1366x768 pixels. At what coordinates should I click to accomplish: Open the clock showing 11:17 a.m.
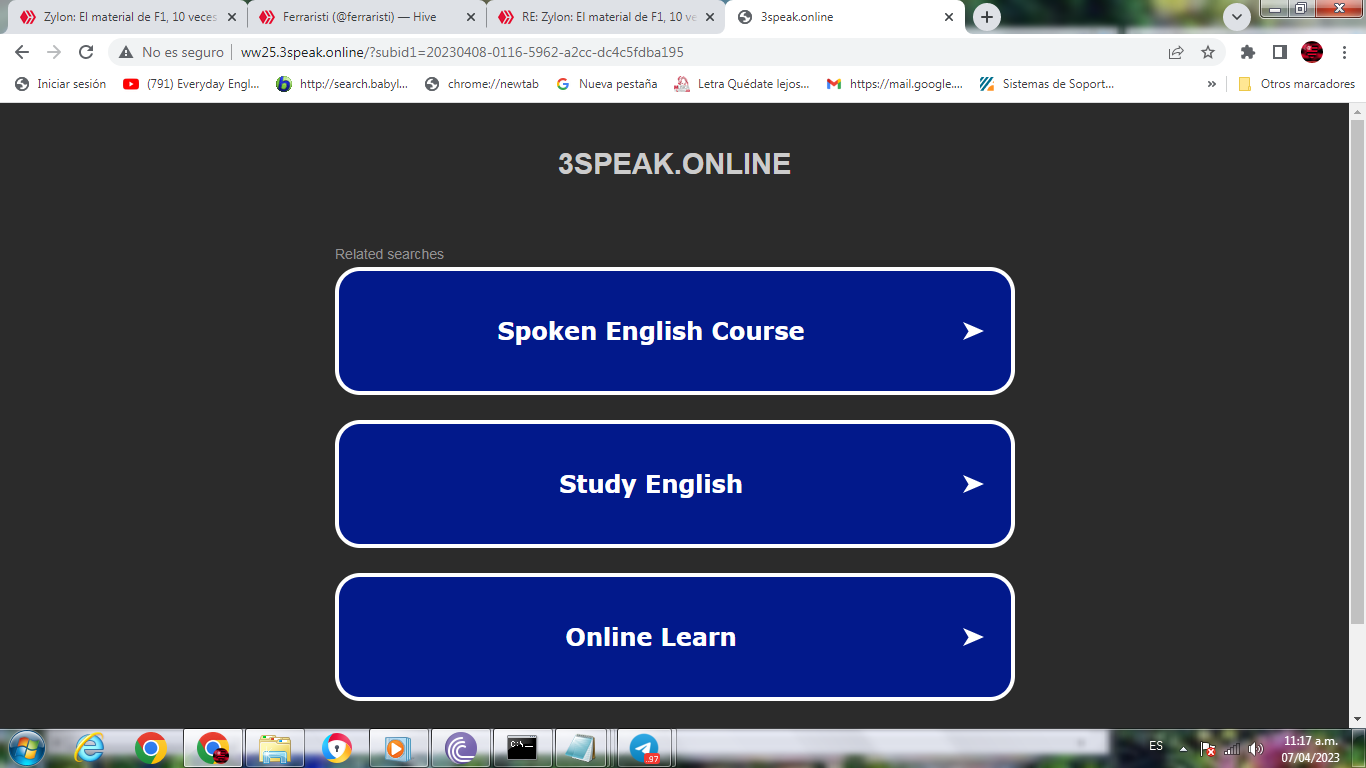tap(1310, 748)
